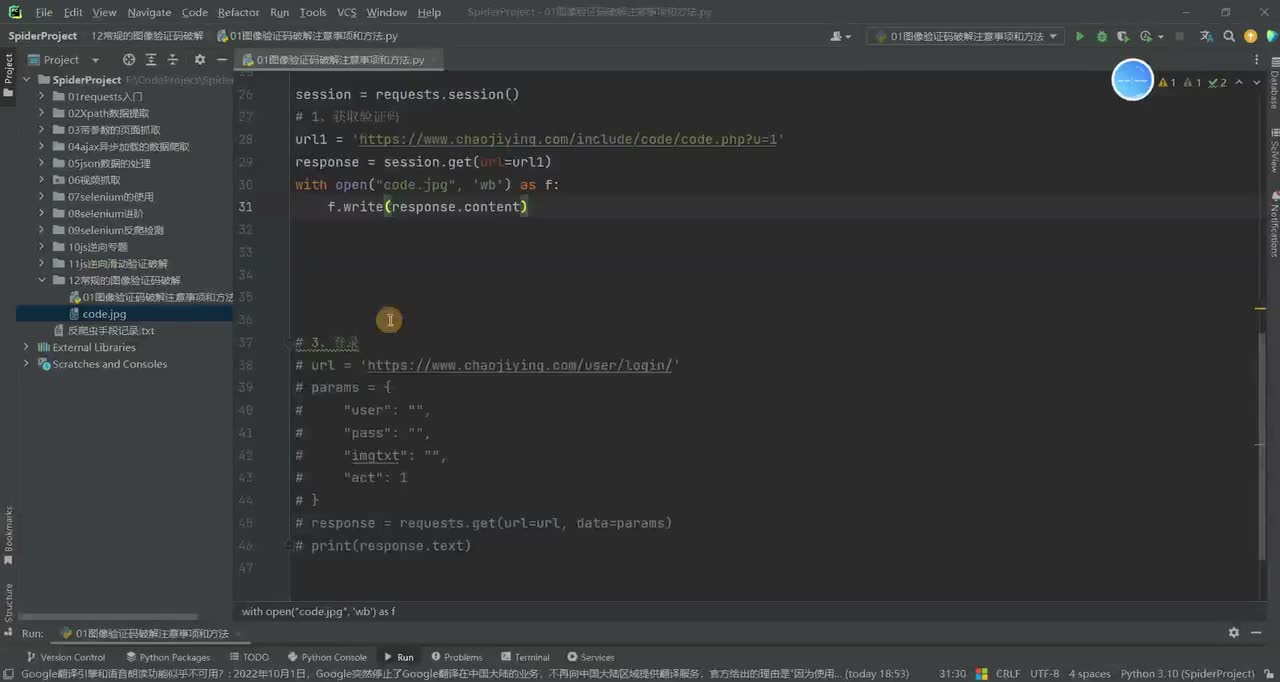Expand the 01requests入门 folder

[43, 96]
